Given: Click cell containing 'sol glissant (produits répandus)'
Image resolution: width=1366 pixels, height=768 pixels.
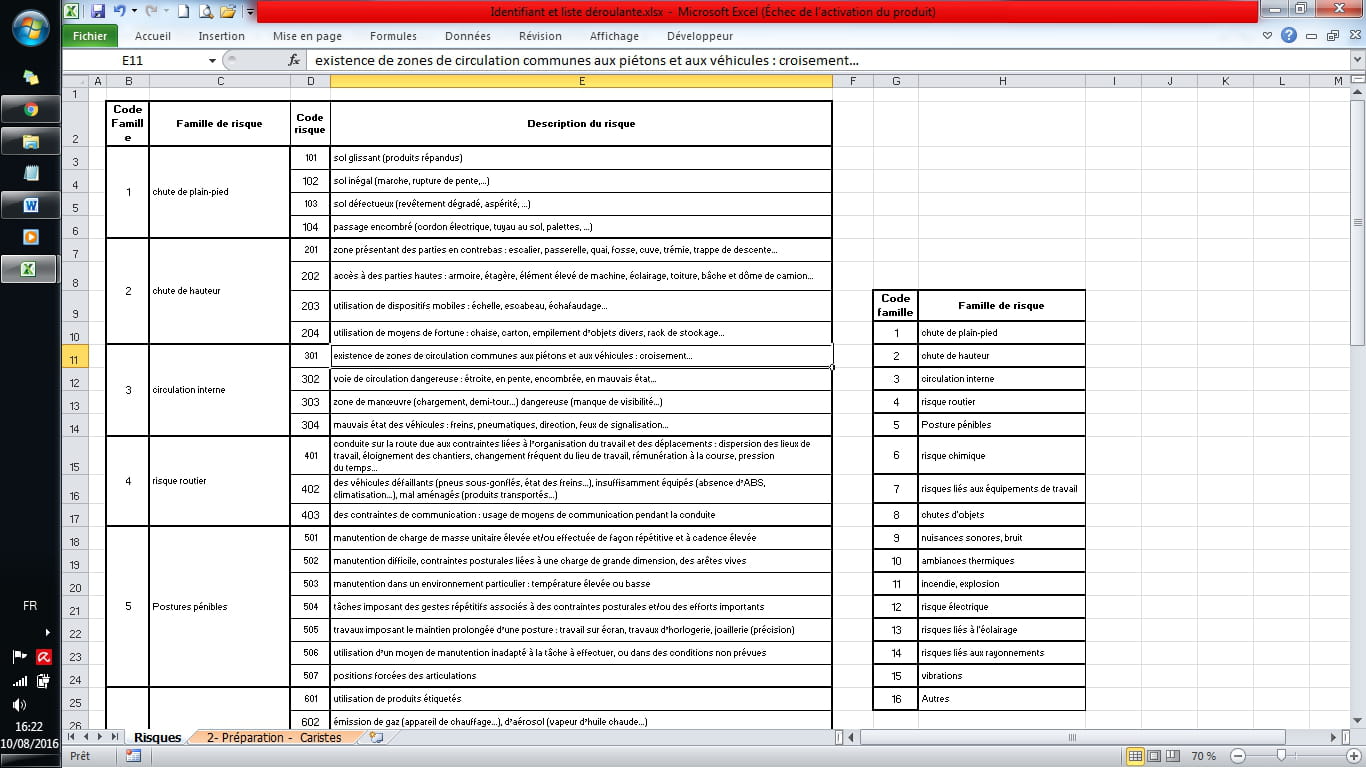Looking at the screenshot, I should tap(581, 158).
